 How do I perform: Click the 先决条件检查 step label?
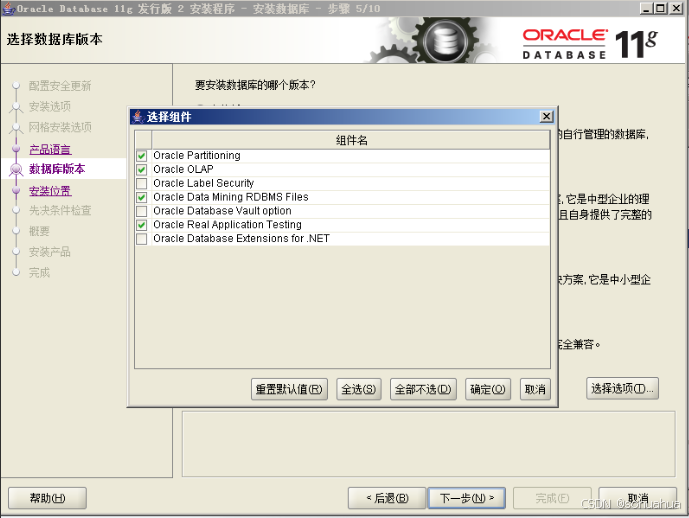pyautogui.click(x=60, y=210)
